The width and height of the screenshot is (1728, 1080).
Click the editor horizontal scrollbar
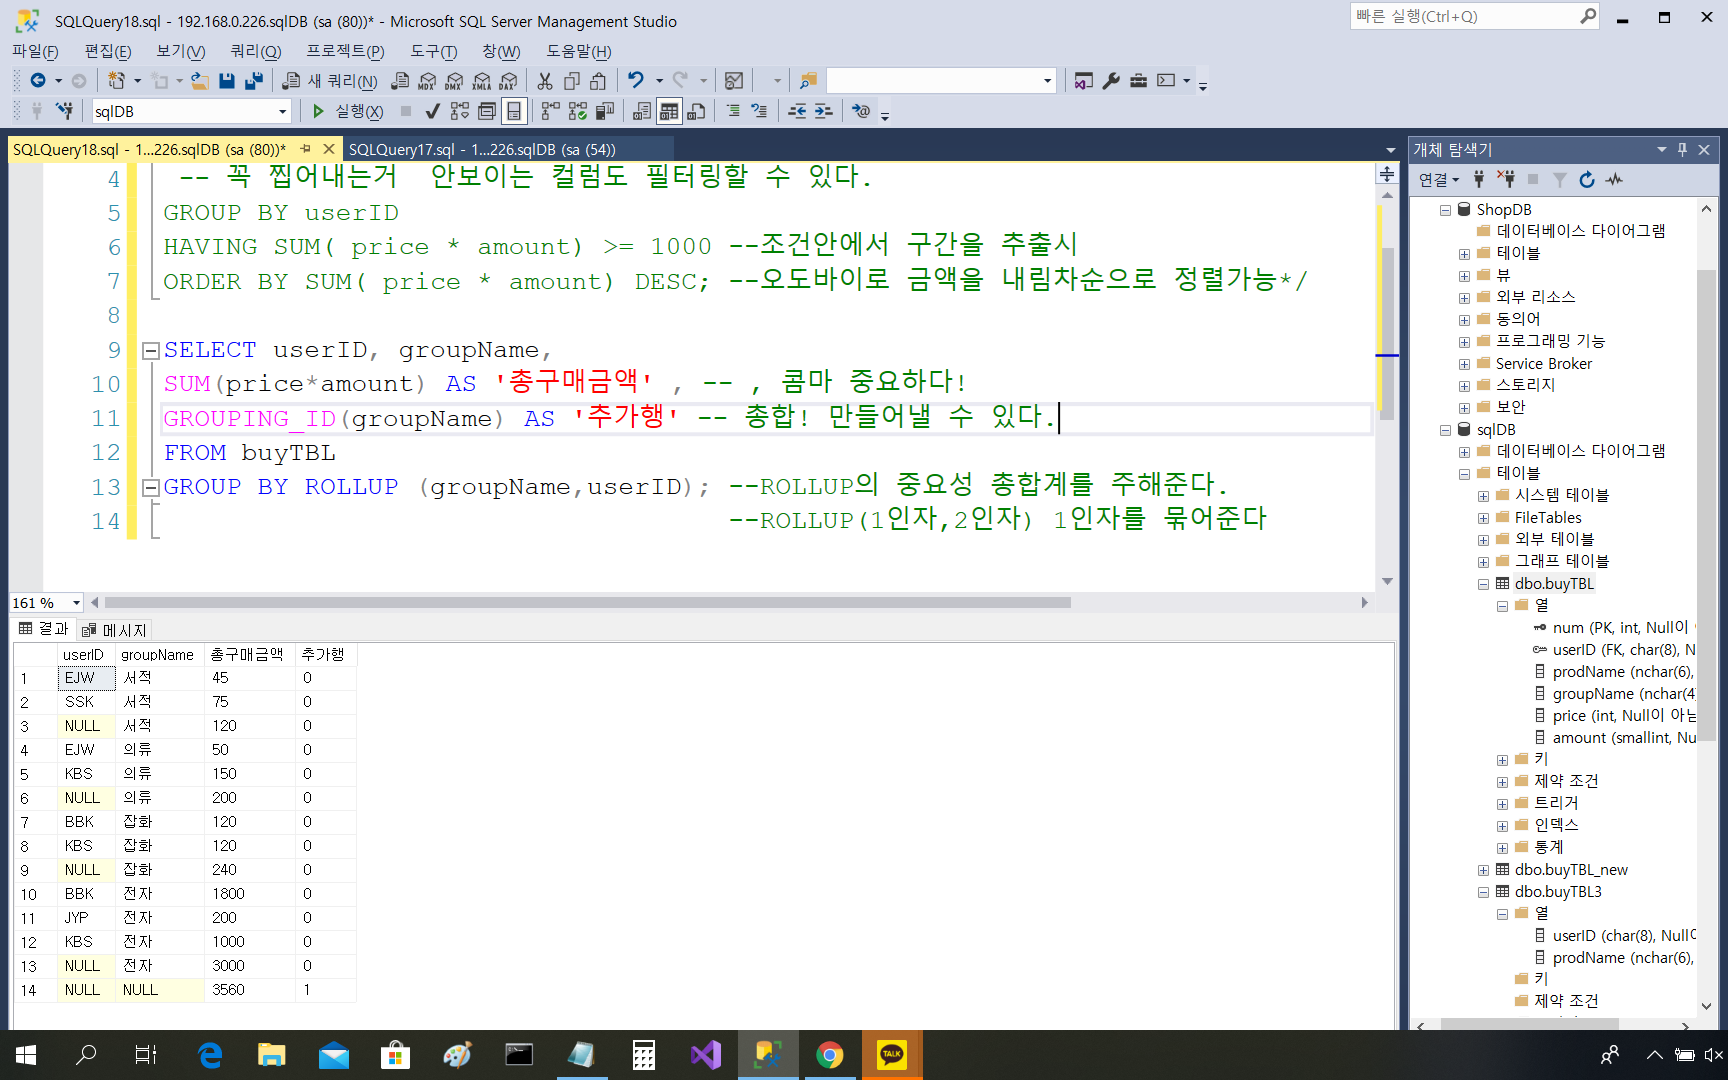tap(587, 603)
